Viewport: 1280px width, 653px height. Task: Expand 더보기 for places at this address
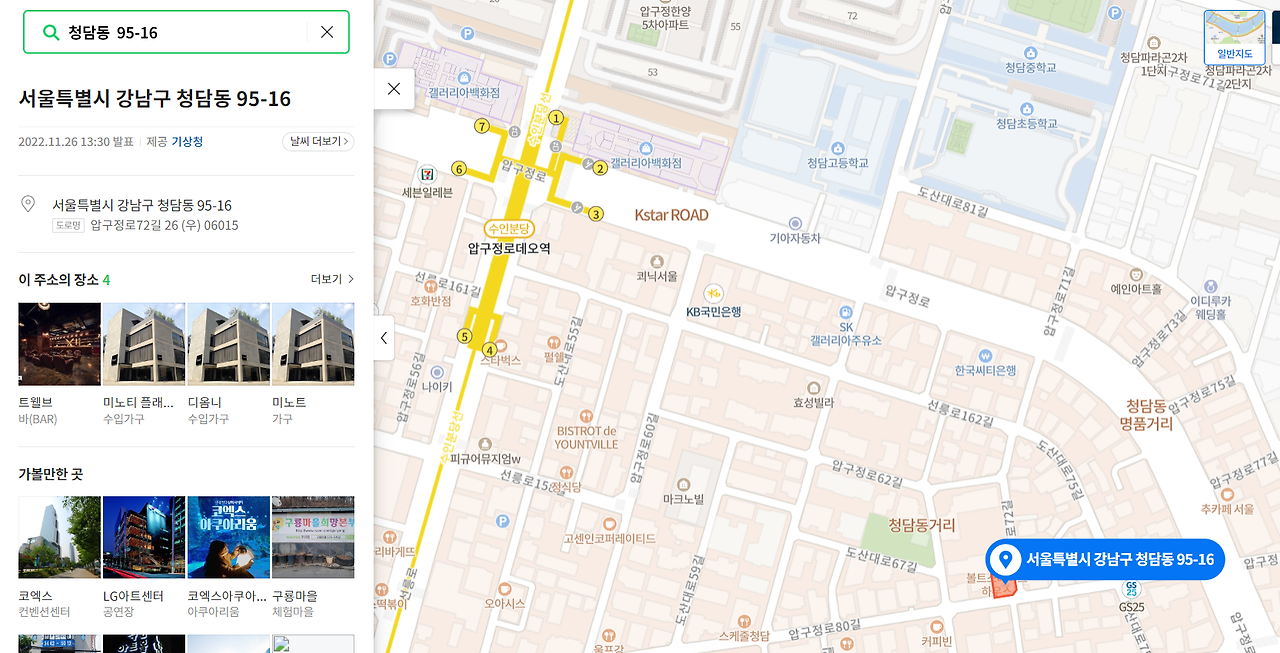[332, 279]
